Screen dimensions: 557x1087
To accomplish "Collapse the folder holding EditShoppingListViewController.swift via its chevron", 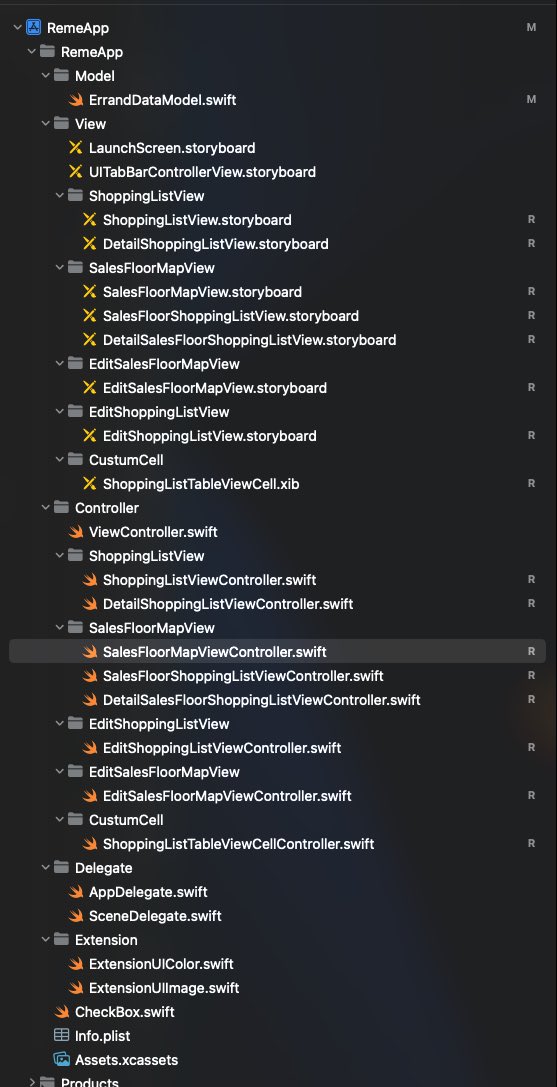I will [x=60, y=724].
